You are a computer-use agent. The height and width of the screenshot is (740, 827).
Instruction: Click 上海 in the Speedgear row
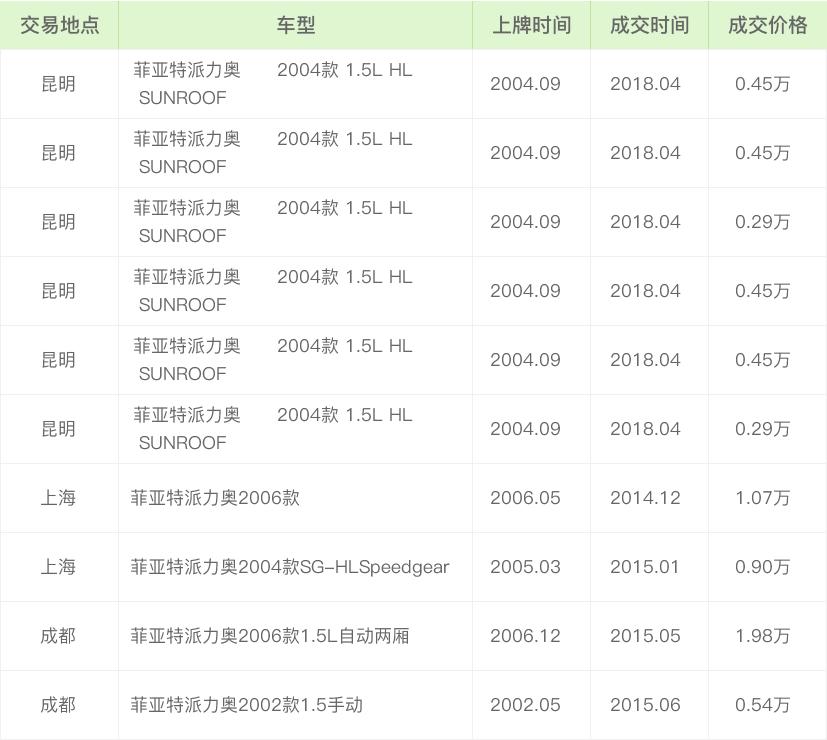pos(59,567)
